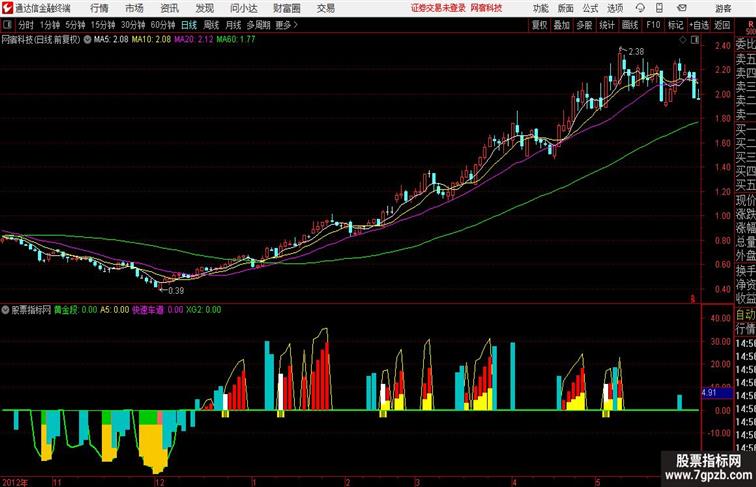Open the mail envelope icon

click(681, 8)
